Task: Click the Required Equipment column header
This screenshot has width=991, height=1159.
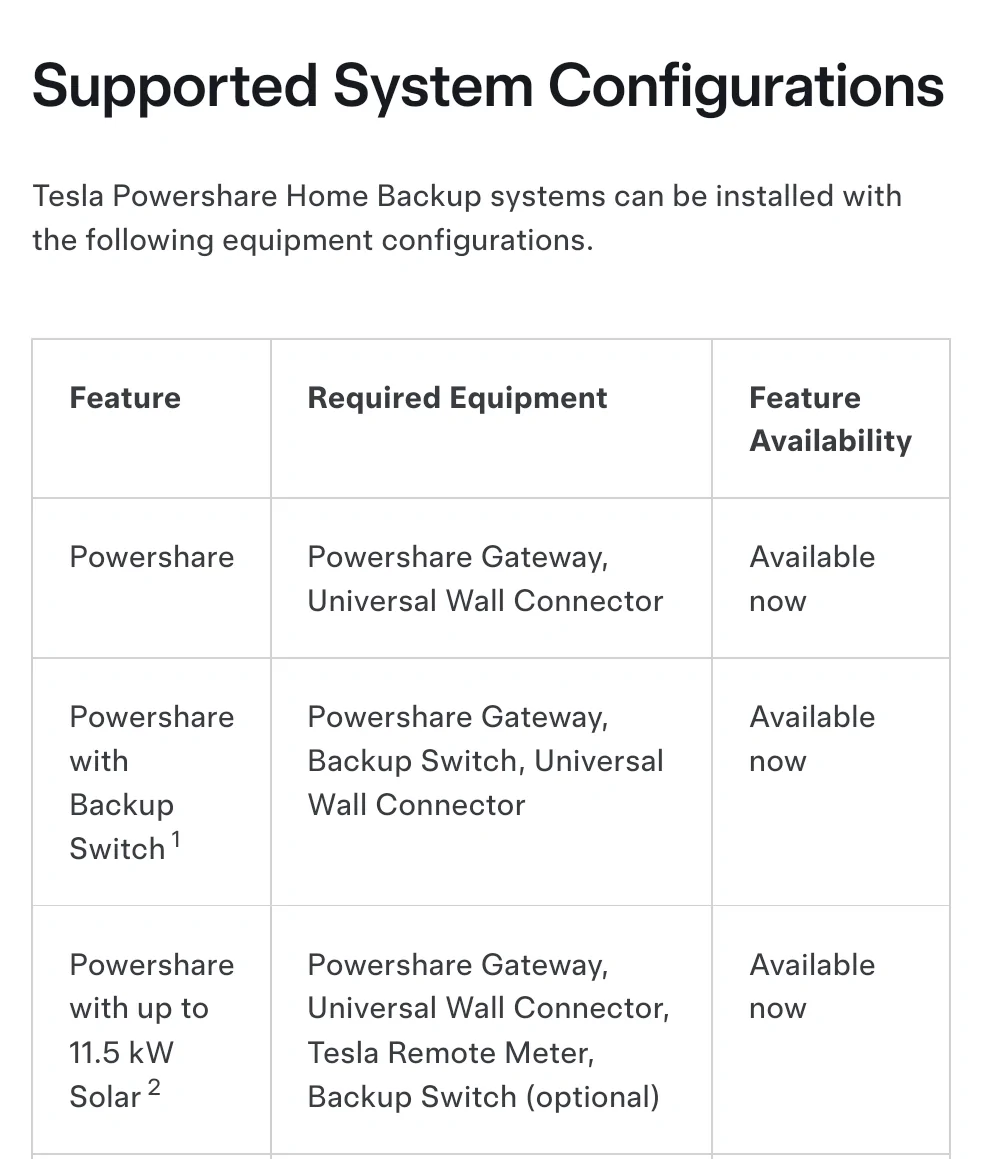Action: pyautogui.click(x=457, y=398)
